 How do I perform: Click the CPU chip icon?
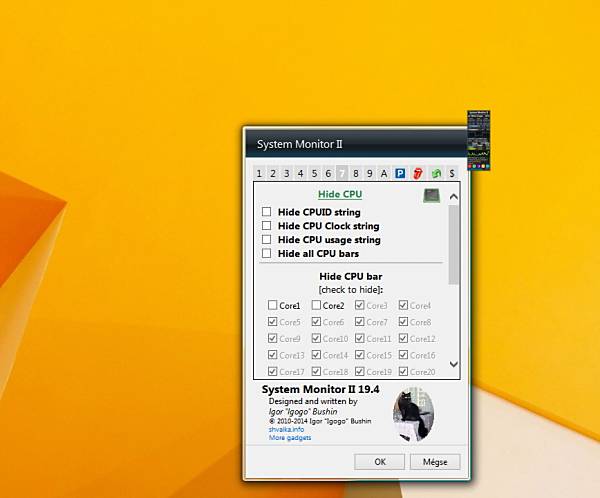pos(431,195)
